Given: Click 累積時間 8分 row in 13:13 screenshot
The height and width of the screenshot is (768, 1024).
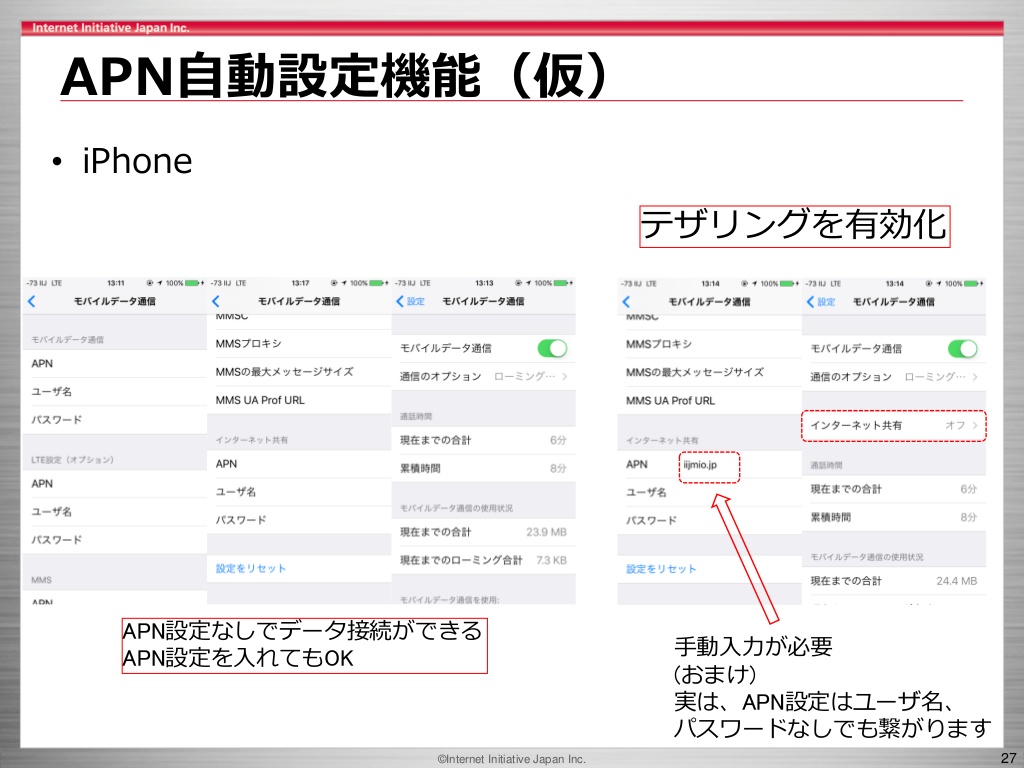Looking at the screenshot, I should 483,468.
